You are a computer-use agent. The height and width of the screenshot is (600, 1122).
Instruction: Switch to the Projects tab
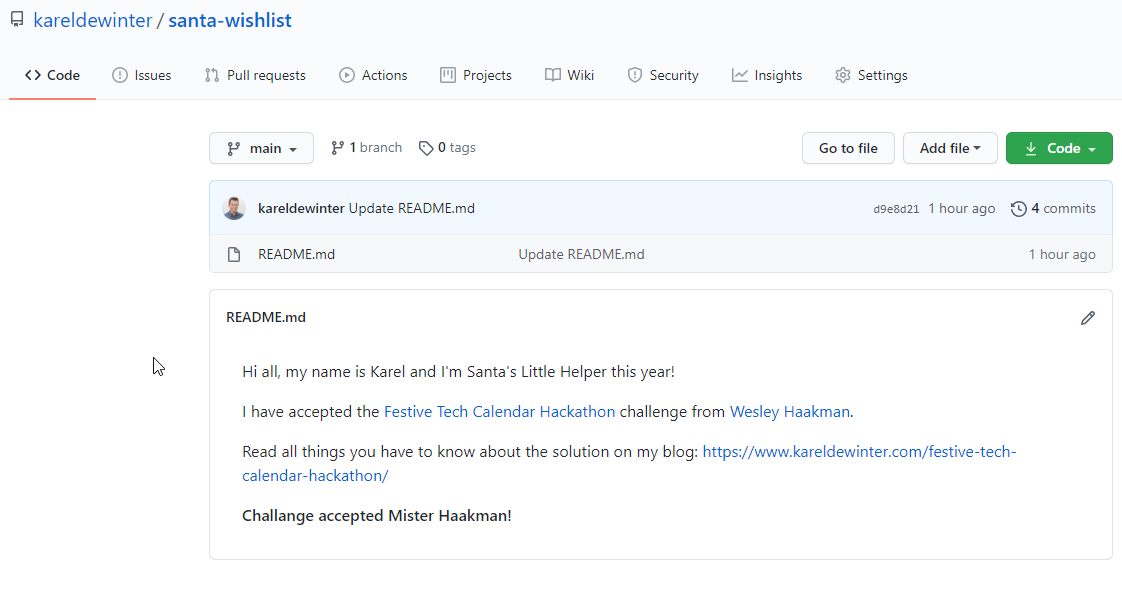[x=476, y=75]
